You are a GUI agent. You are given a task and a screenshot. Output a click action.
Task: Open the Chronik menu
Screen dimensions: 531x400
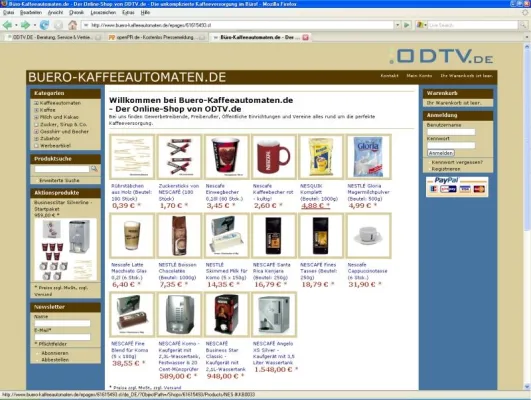coord(76,13)
